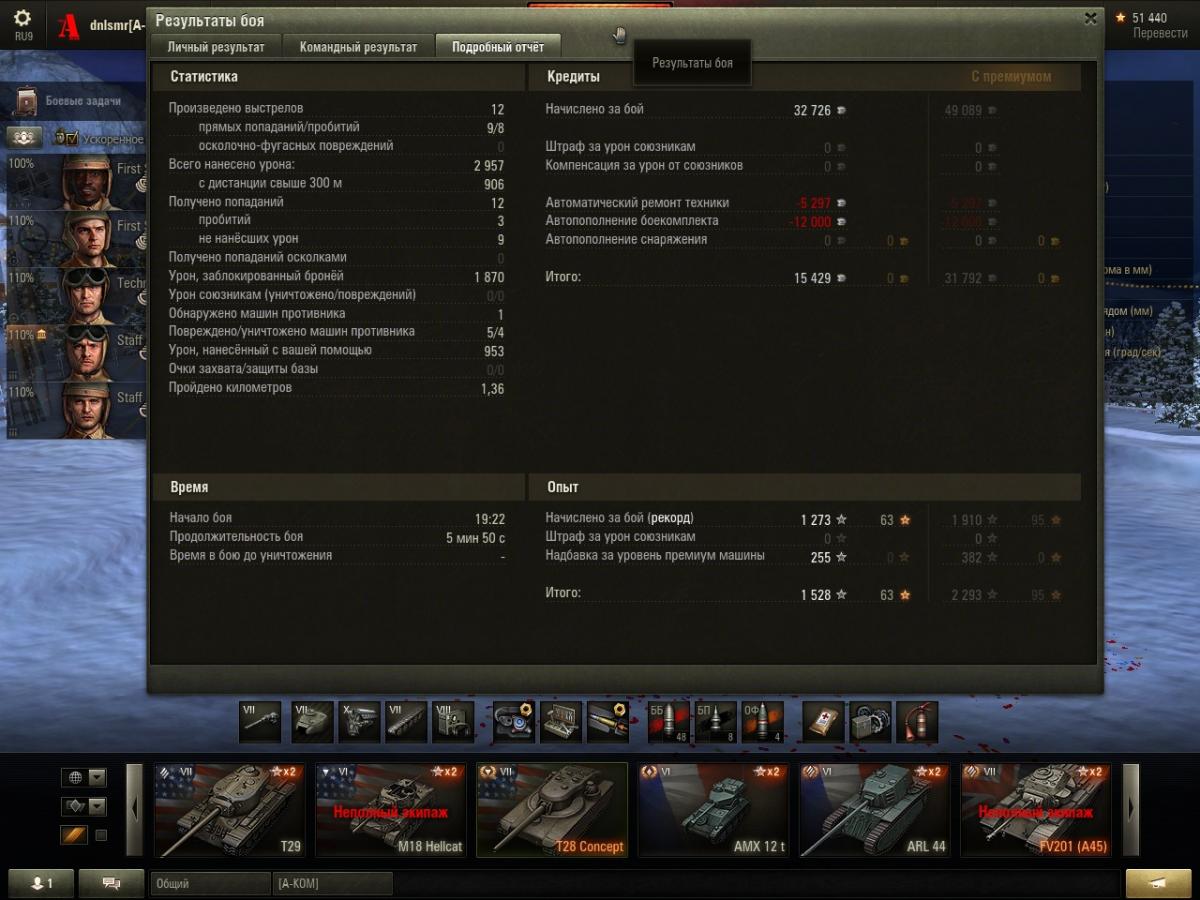Select the Подробный отчёт tab
This screenshot has width=1200, height=900.
[498, 47]
